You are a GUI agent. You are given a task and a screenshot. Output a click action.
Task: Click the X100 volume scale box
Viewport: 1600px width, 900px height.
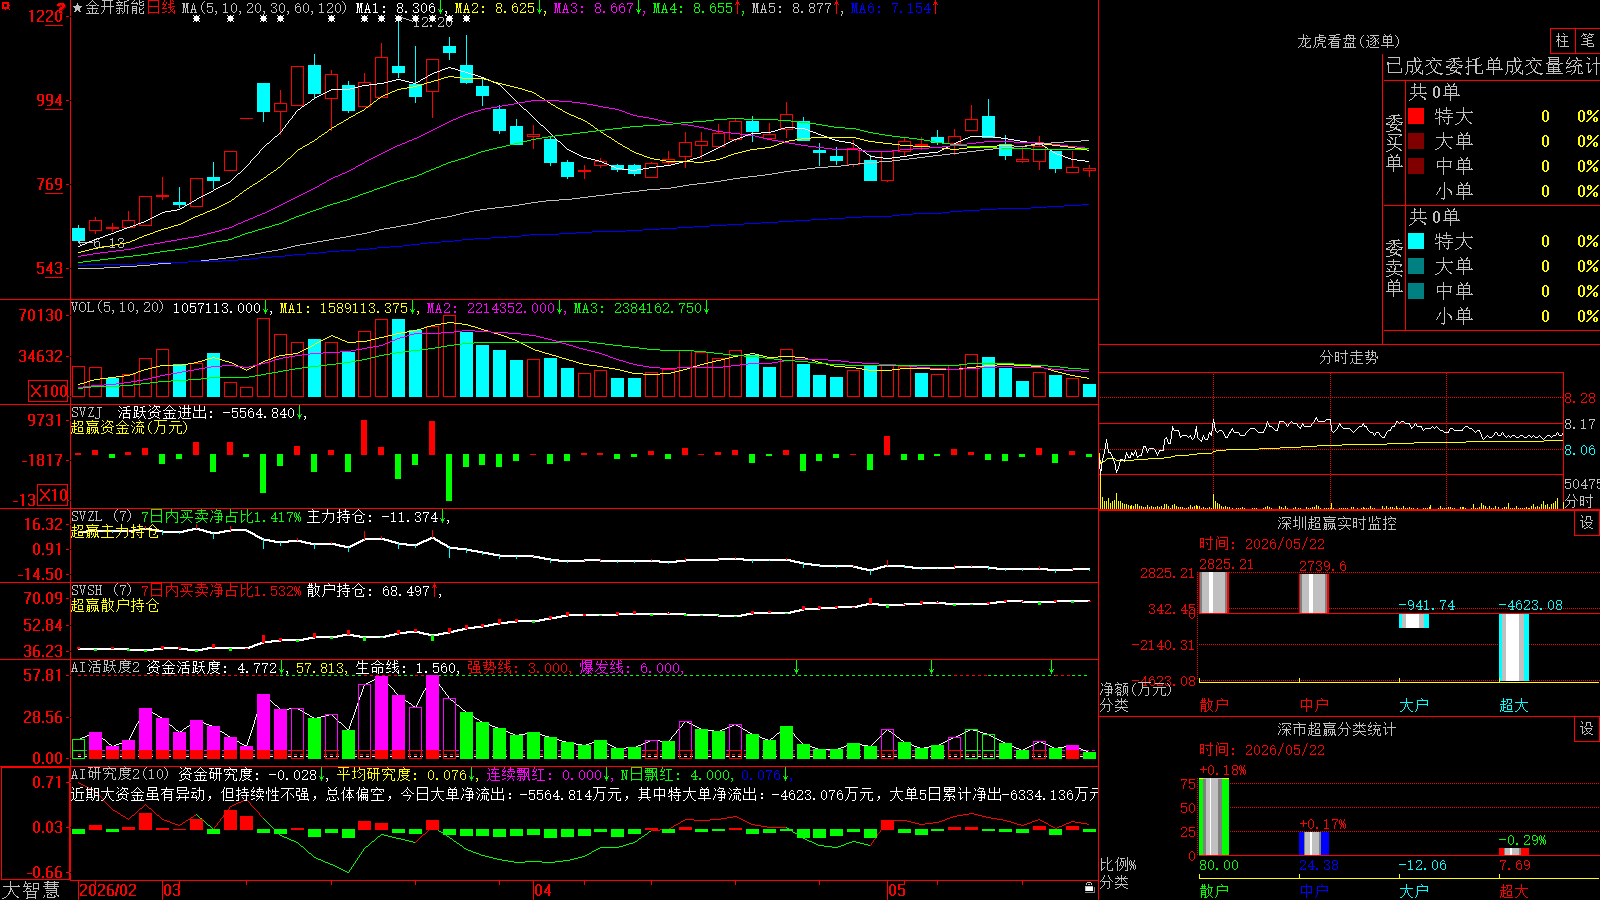(x=49, y=391)
